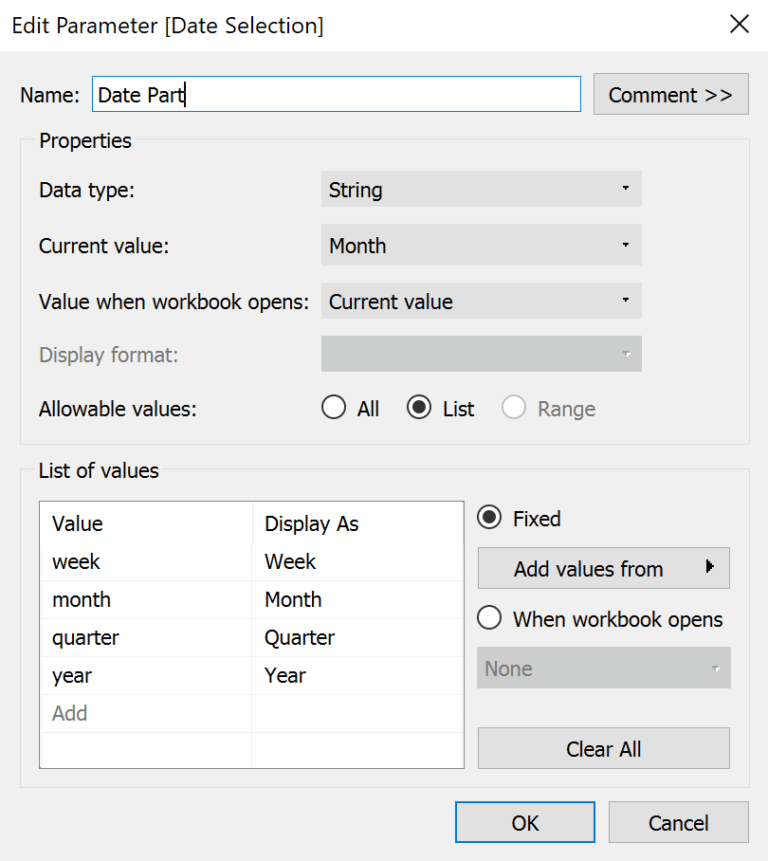This screenshot has width=768, height=861.
Task: Cancel the parameter edits
Action: 678,822
